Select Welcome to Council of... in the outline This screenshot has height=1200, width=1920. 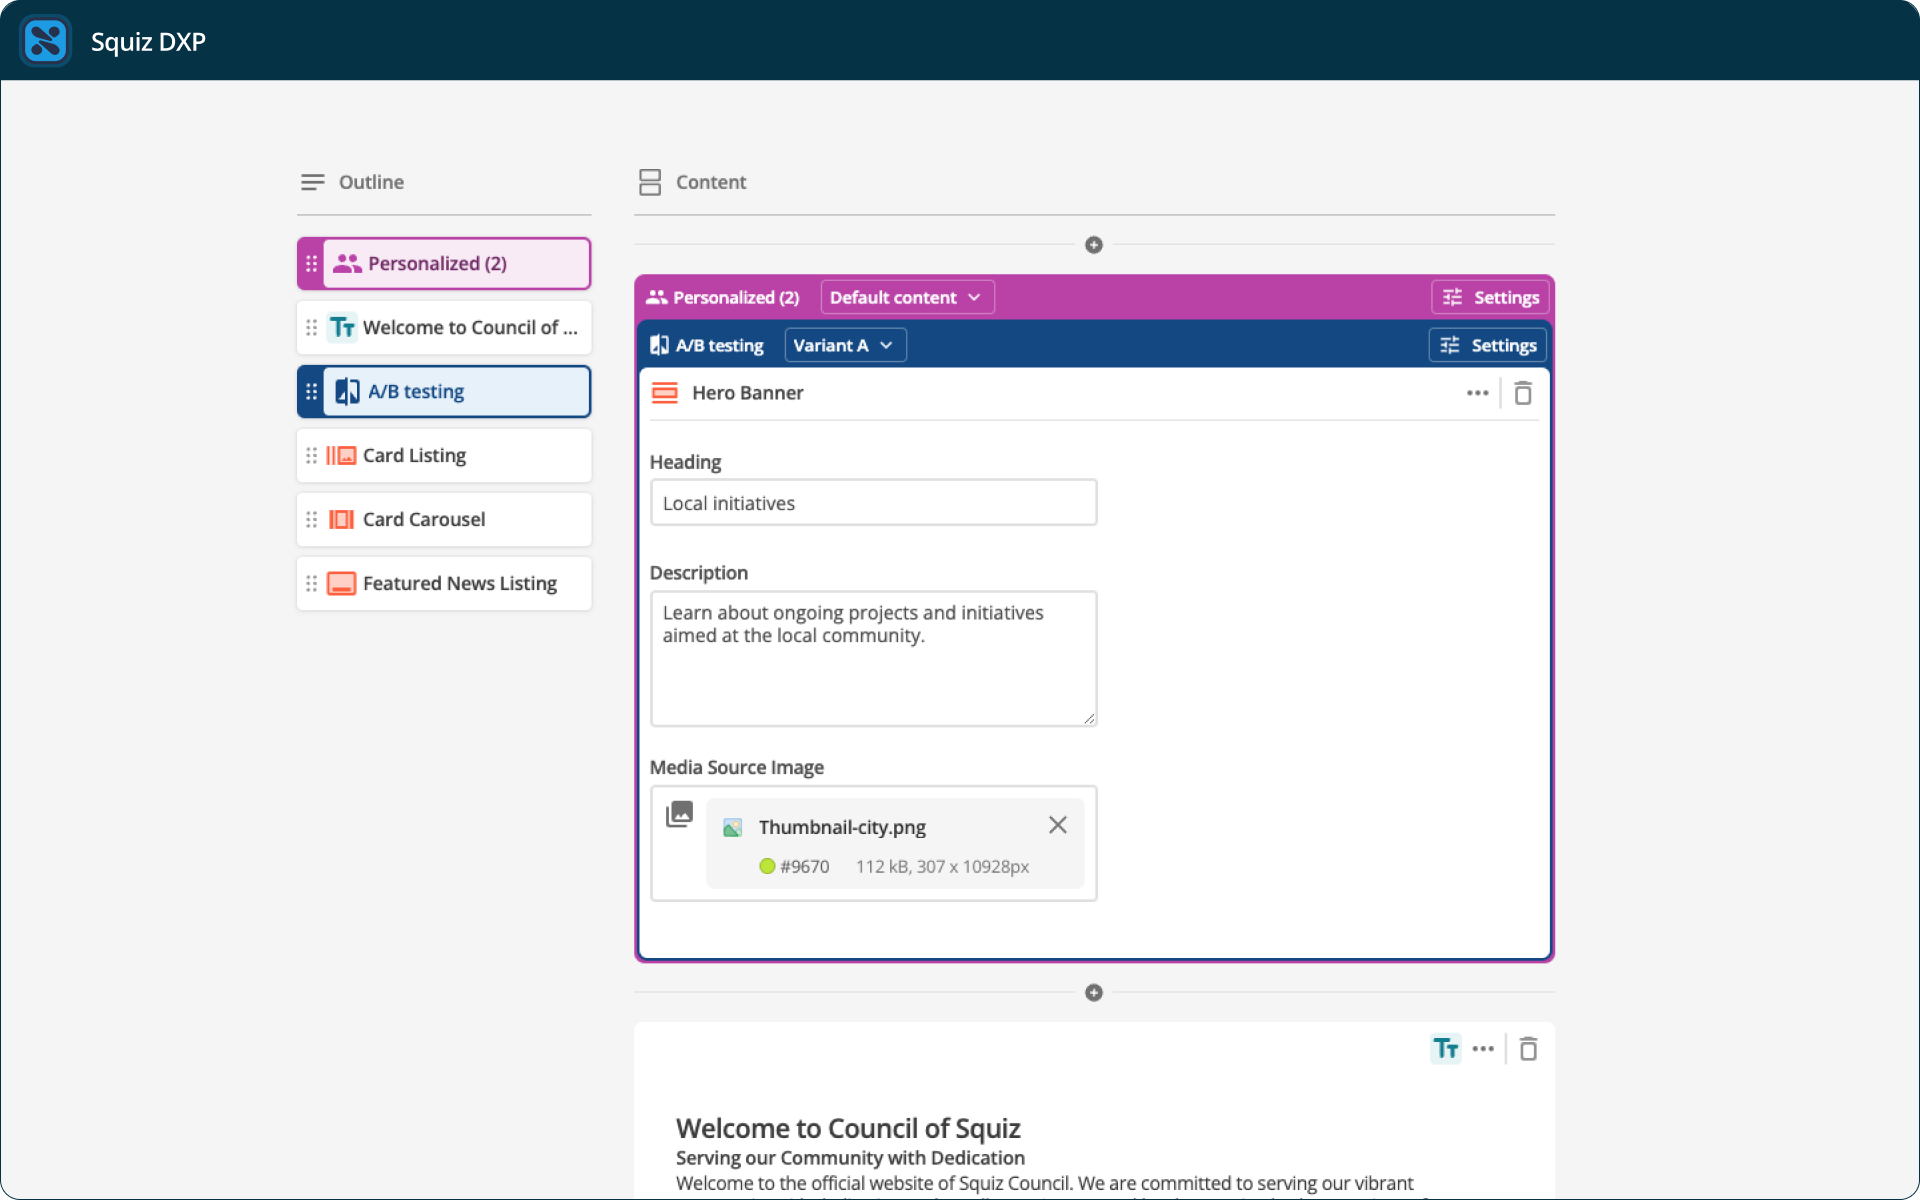click(444, 327)
